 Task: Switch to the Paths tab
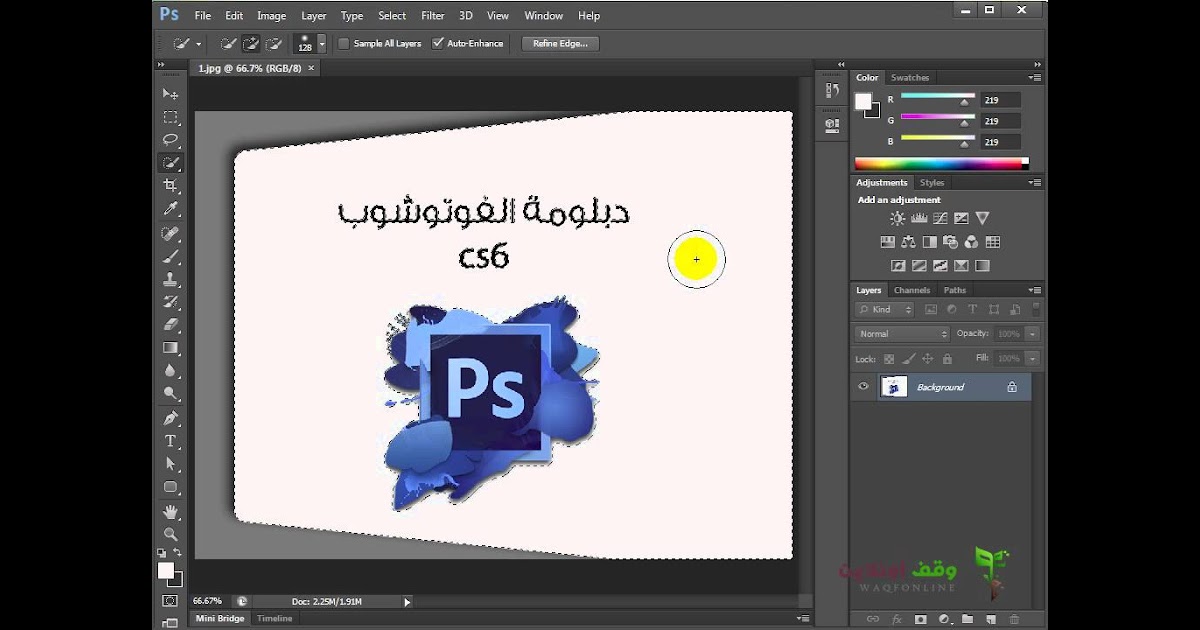pyautogui.click(x=955, y=290)
